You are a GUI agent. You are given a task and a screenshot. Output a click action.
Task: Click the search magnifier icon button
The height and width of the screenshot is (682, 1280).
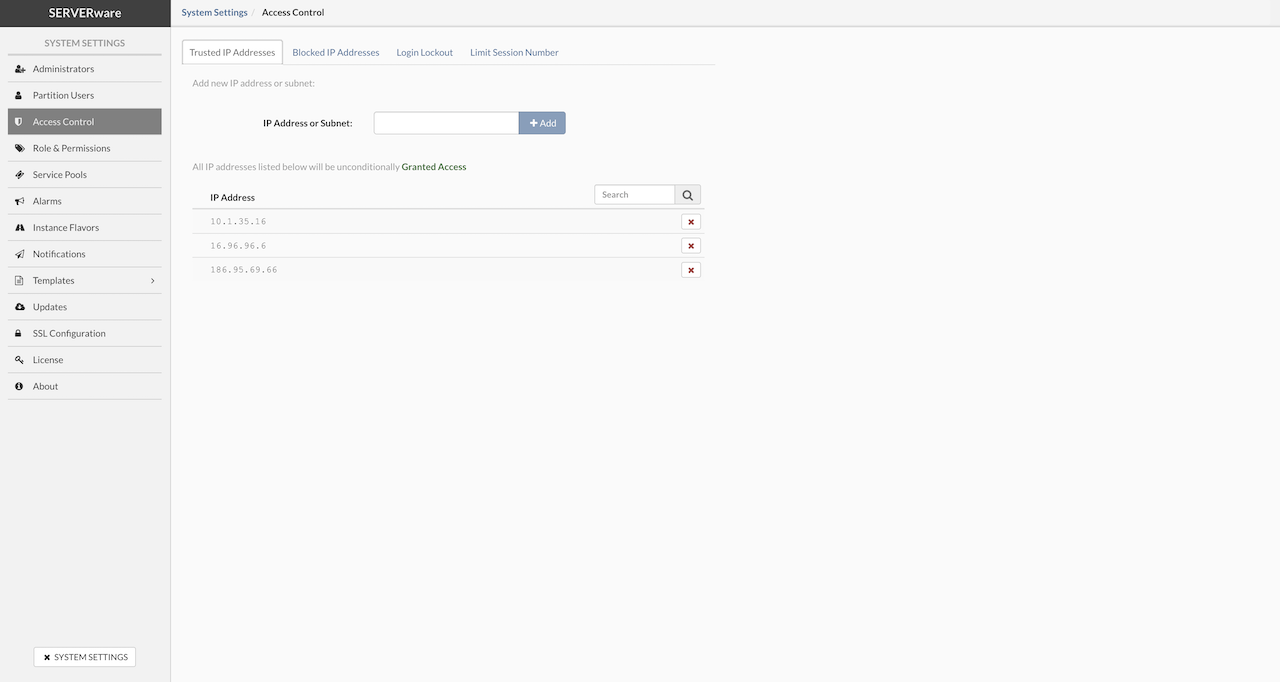[687, 195]
